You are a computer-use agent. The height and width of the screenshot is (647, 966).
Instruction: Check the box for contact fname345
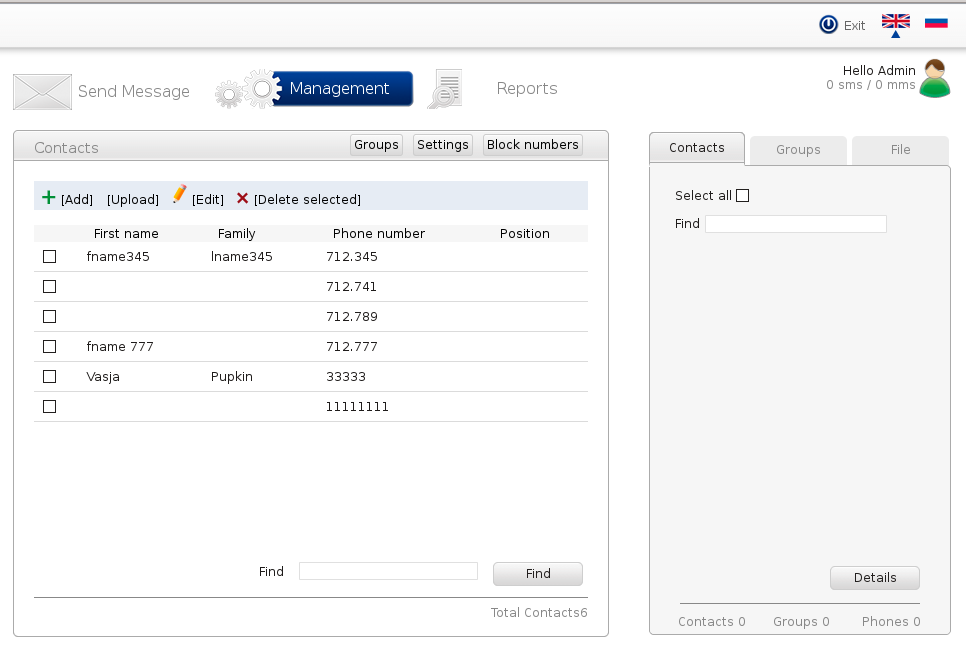coord(49,257)
